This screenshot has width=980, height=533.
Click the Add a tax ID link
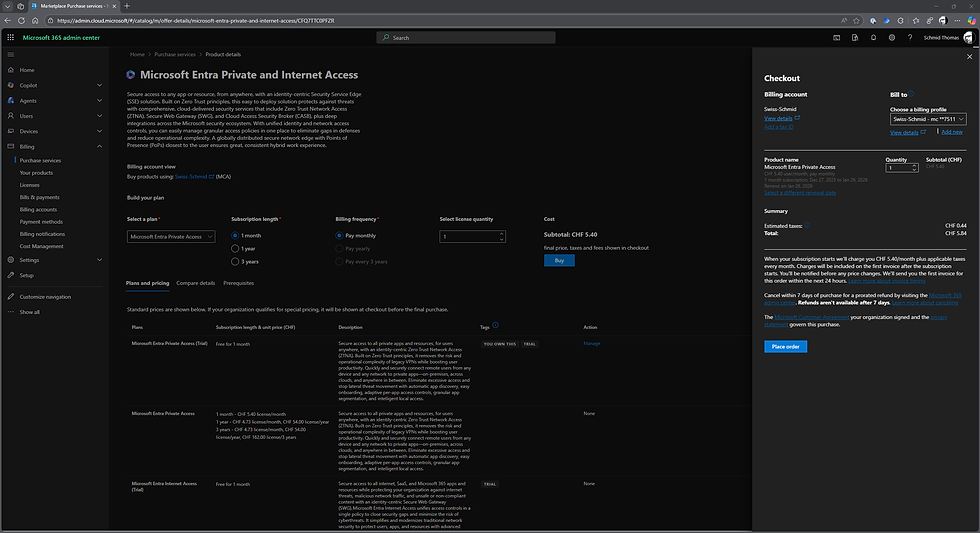779,127
